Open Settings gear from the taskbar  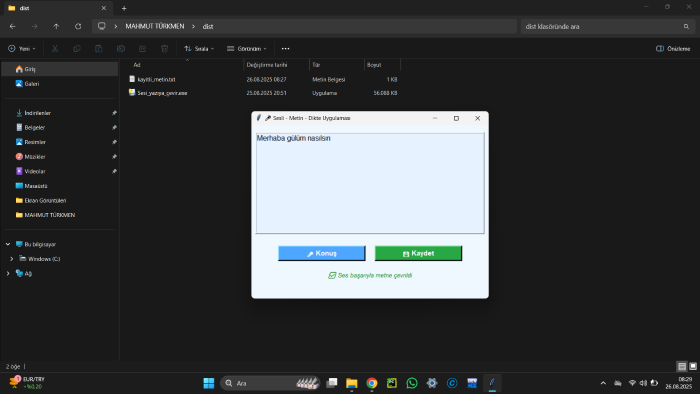click(x=432, y=383)
